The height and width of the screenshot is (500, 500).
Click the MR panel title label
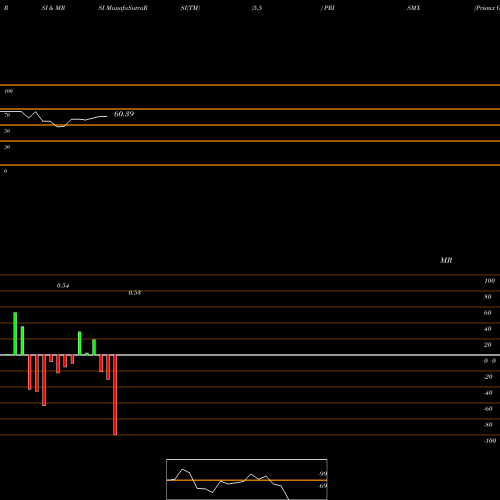click(x=446, y=260)
